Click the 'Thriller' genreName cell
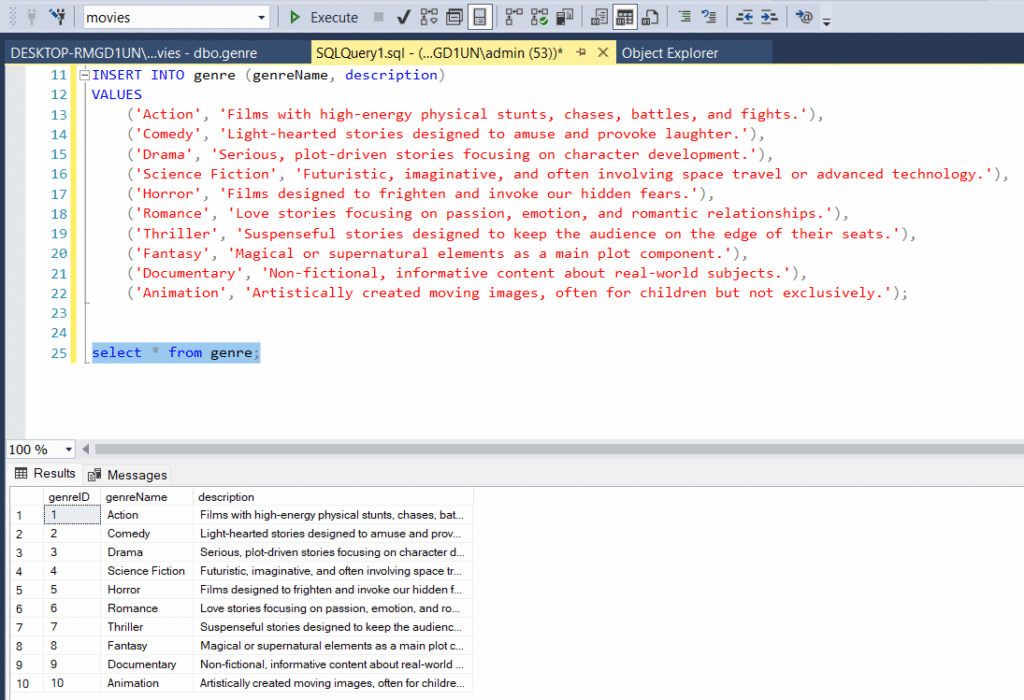The height and width of the screenshot is (700, 1024). (x=147, y=627)
